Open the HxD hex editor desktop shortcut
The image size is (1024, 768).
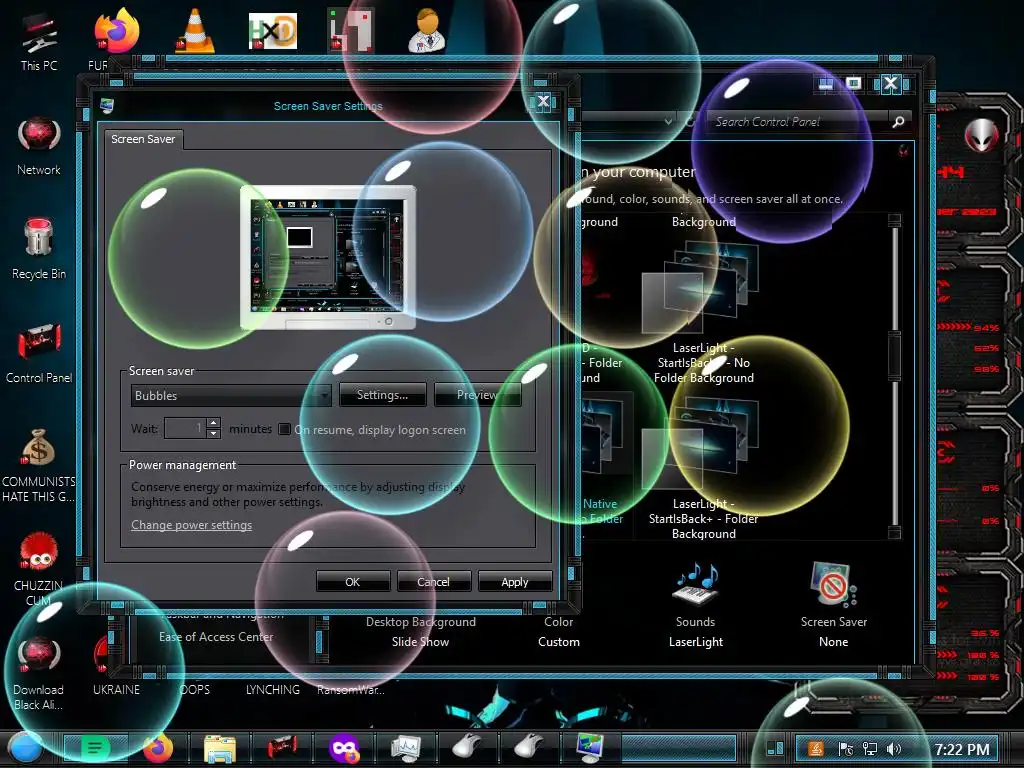tap(272, 31)
